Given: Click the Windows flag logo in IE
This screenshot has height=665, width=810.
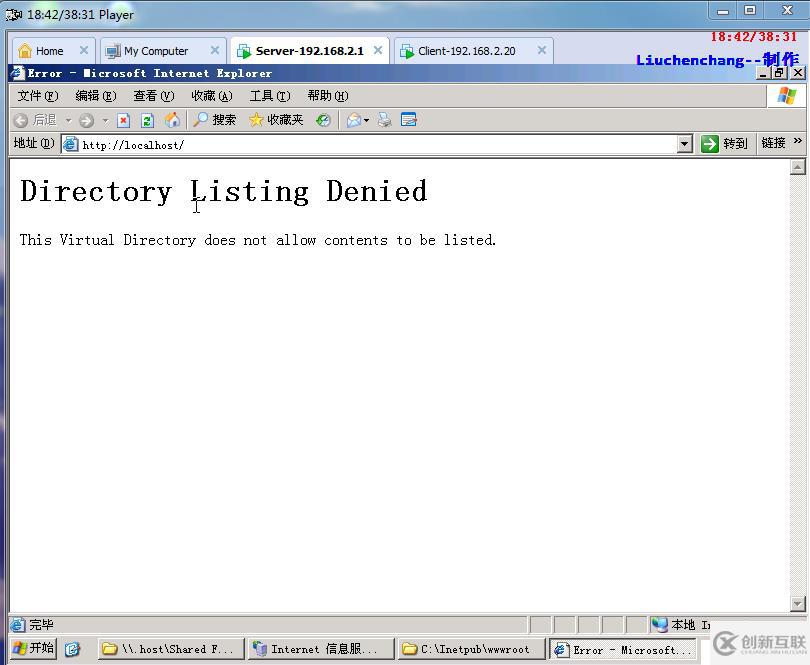Looking at the screenshot, I should click(x=786, y=96).
